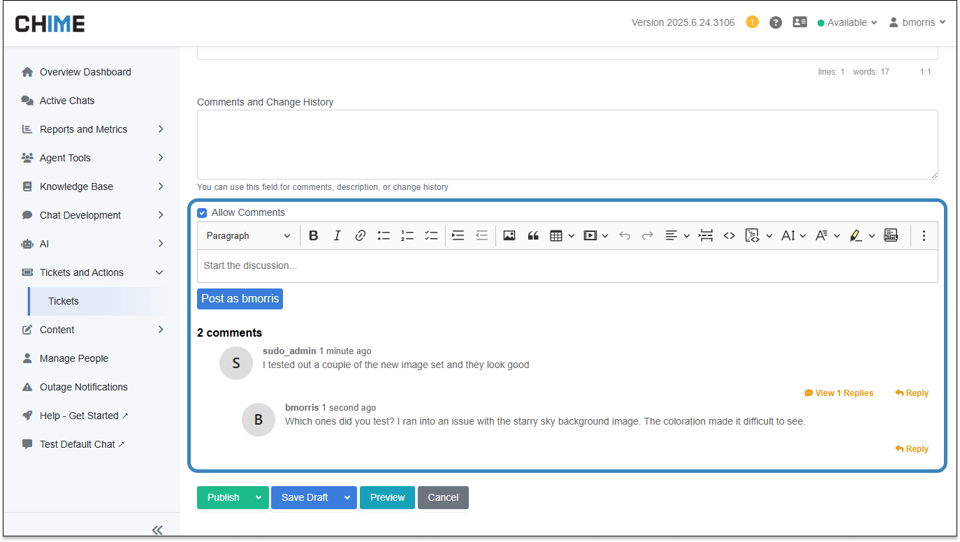Image resolution: width=960 pixels, height=542 pixels.
Task: Click the yellow alert notification icon
Action: (x=752, y=22)
